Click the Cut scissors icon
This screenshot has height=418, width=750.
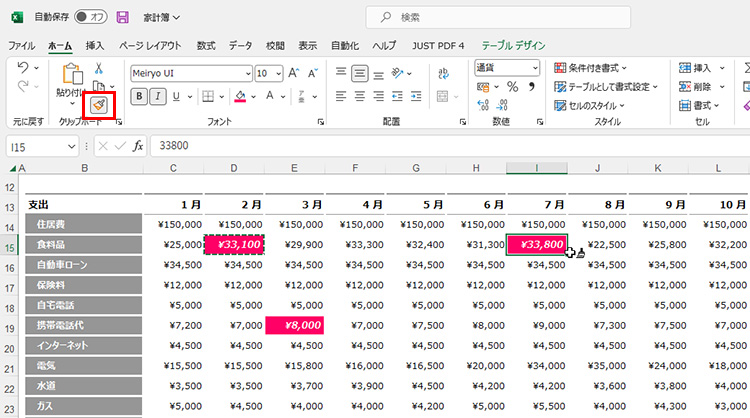click(99, 68)
